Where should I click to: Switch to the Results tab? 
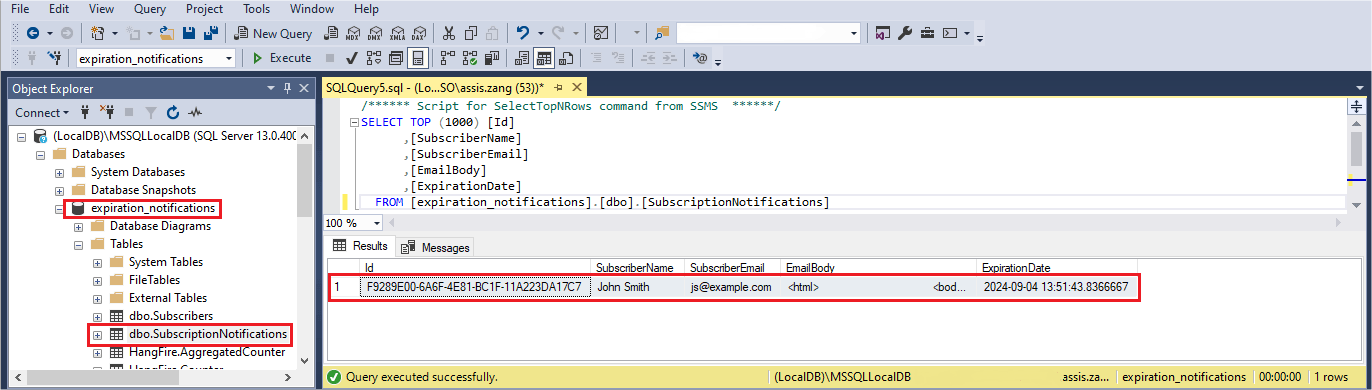click(361, 246)
